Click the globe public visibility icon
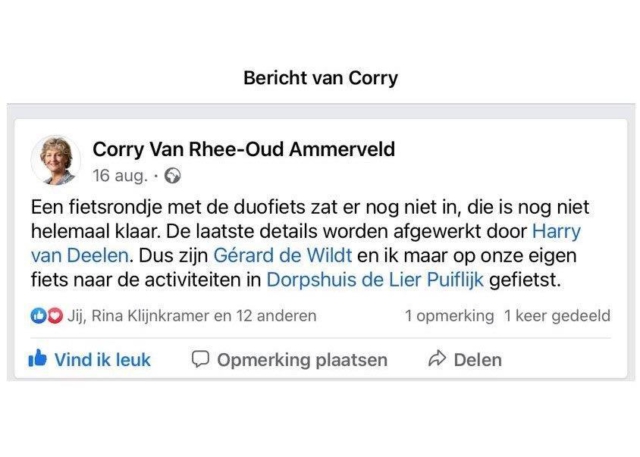 pyautogui.click(x=173, y=176)
